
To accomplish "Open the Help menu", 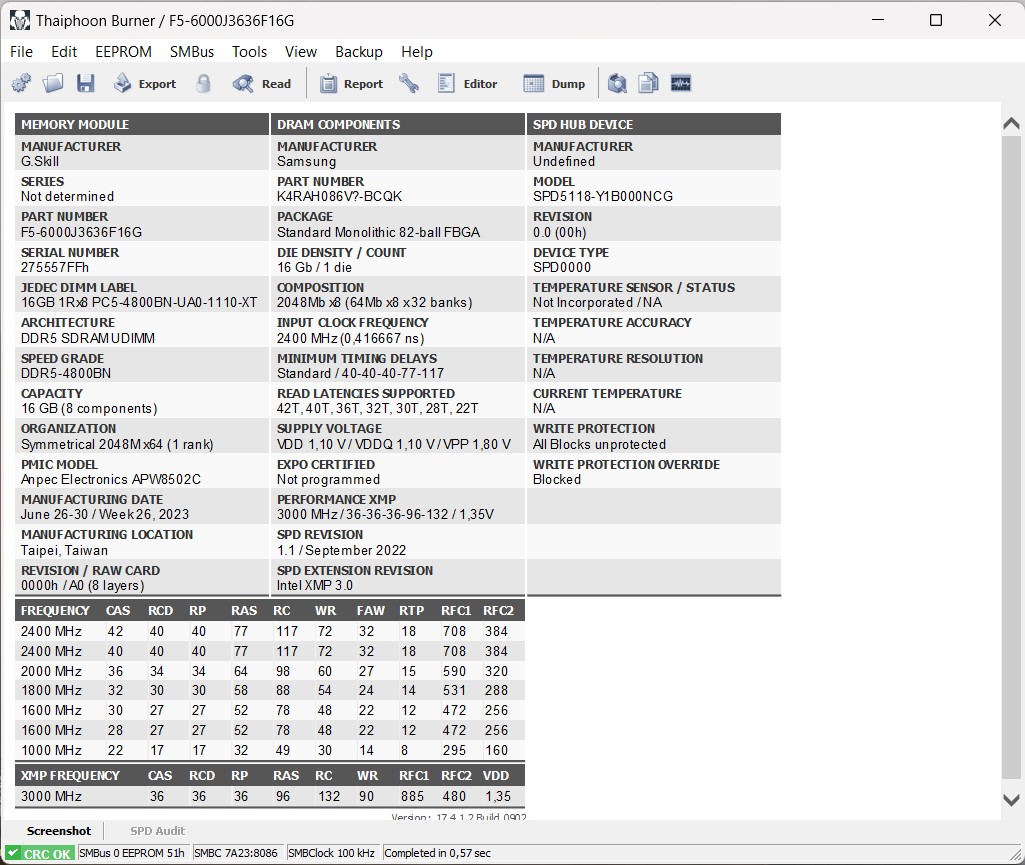I will (417, 52).
